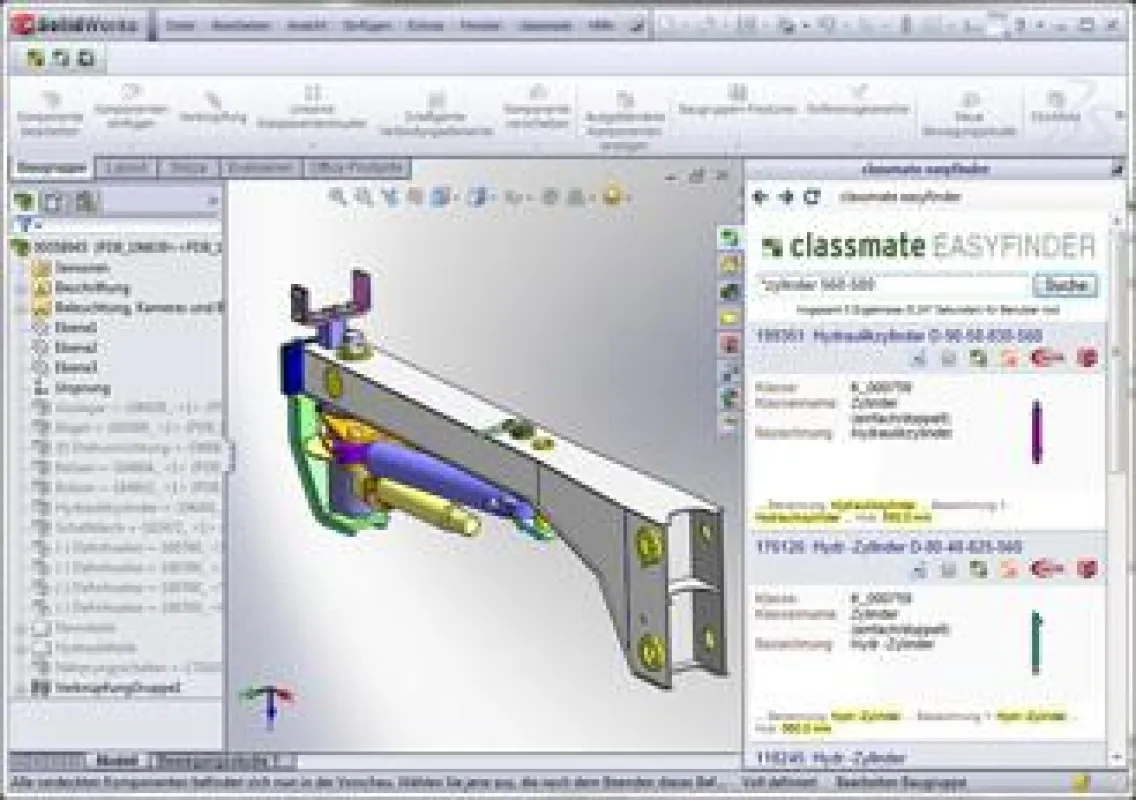Switch to the Layout ribbon tab

(x=126, y=168)
